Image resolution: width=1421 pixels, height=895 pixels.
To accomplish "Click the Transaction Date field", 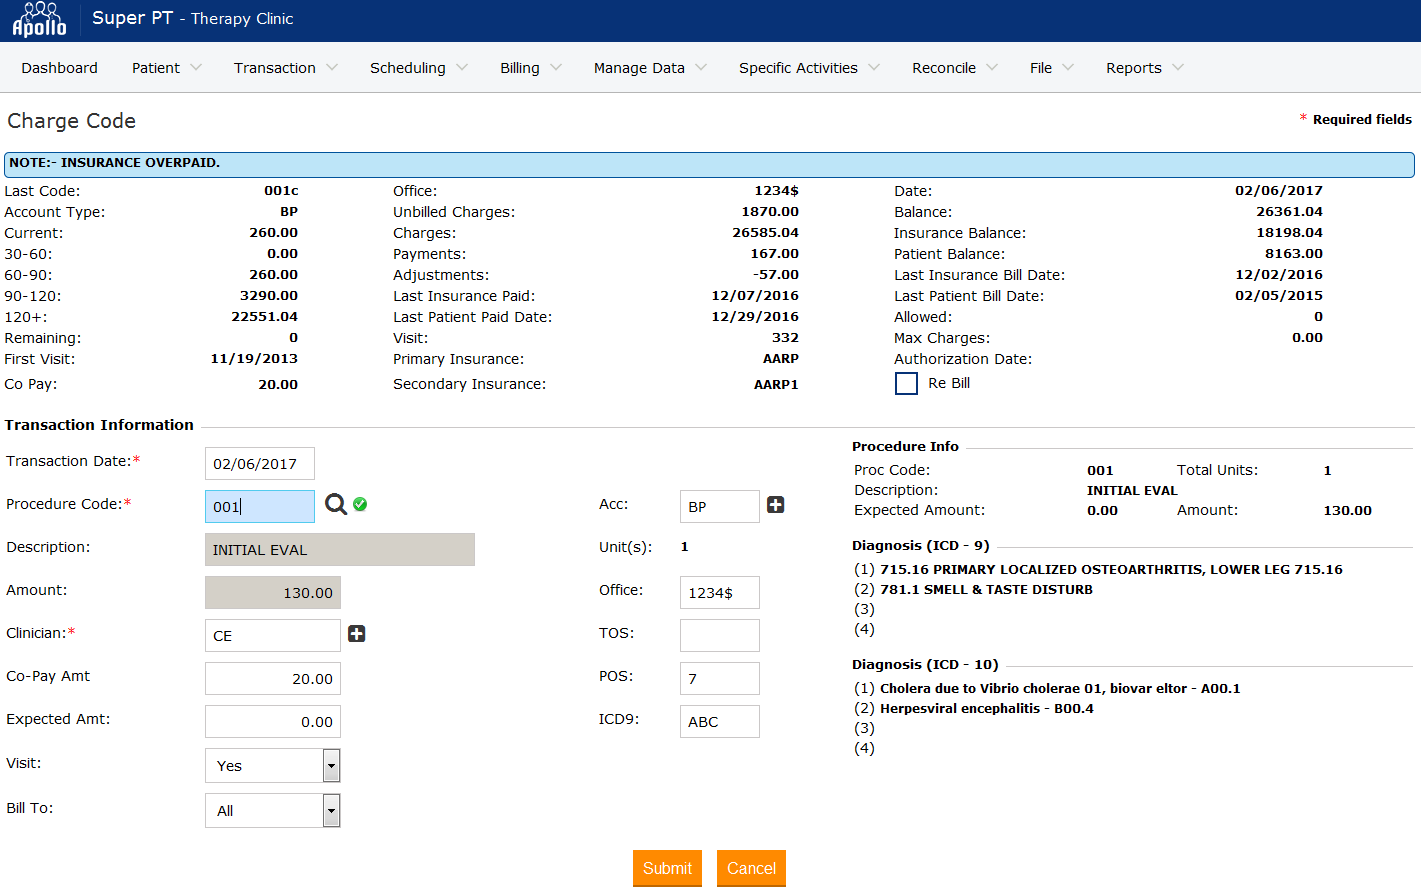I will [x=260, y=464].
